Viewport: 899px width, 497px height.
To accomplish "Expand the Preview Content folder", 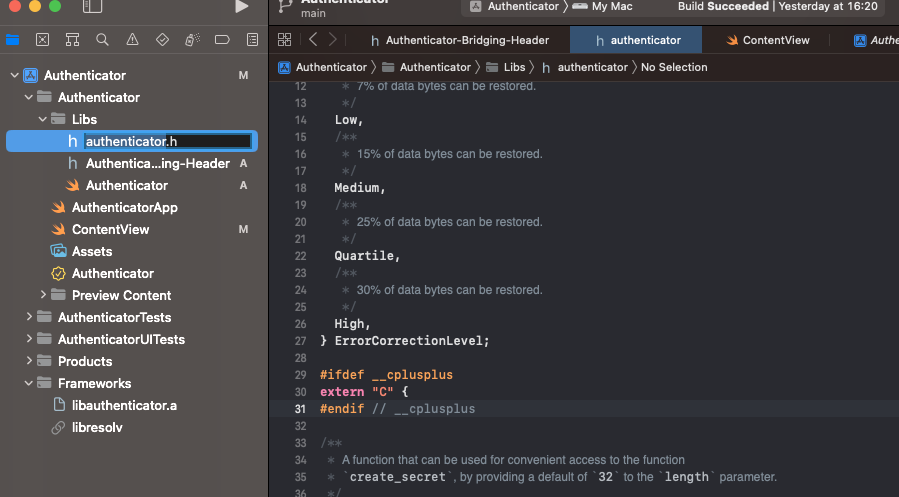I will point(43,295).
